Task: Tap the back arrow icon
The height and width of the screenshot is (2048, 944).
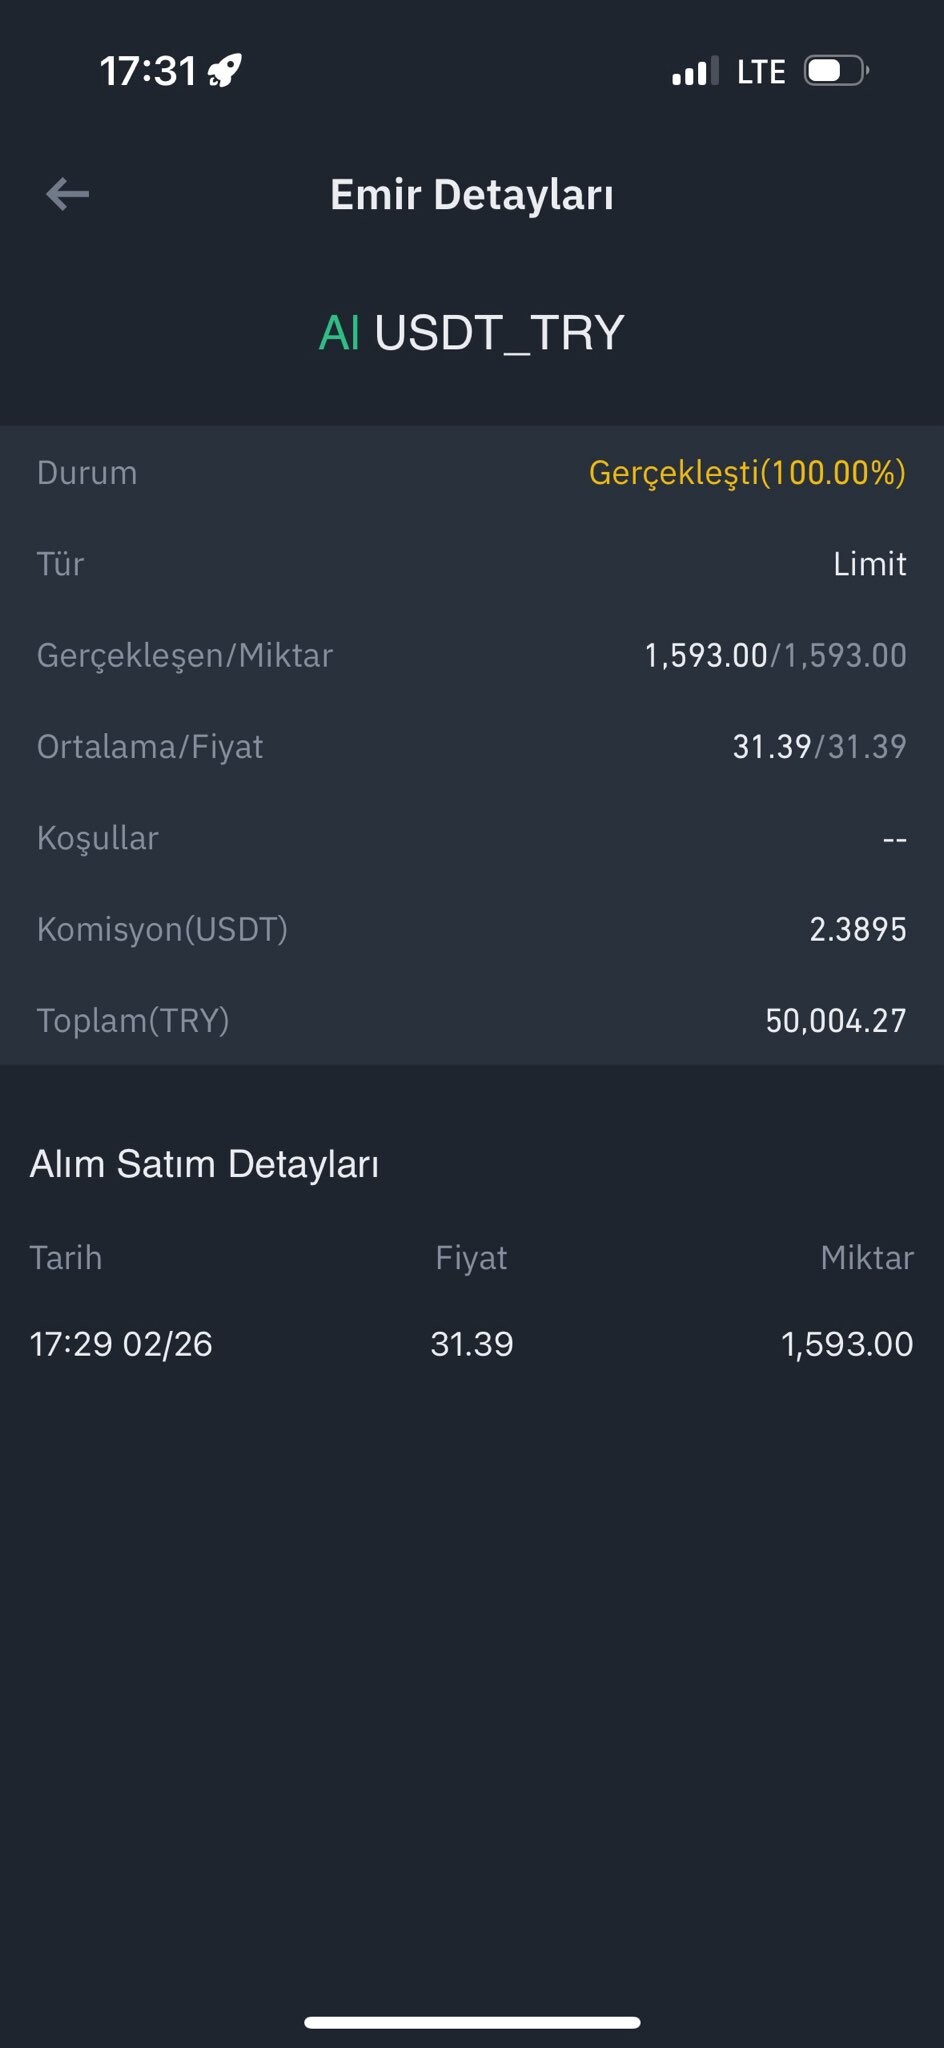Action: [68, 194]
